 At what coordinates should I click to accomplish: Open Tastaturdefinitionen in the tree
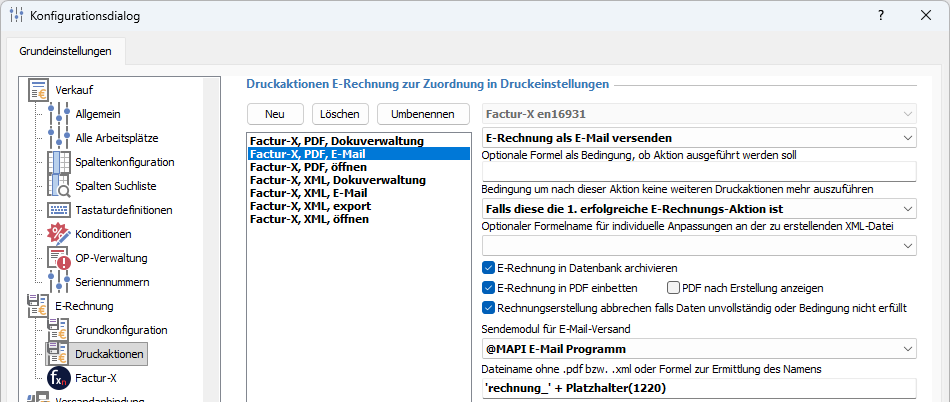pos(124,210)
